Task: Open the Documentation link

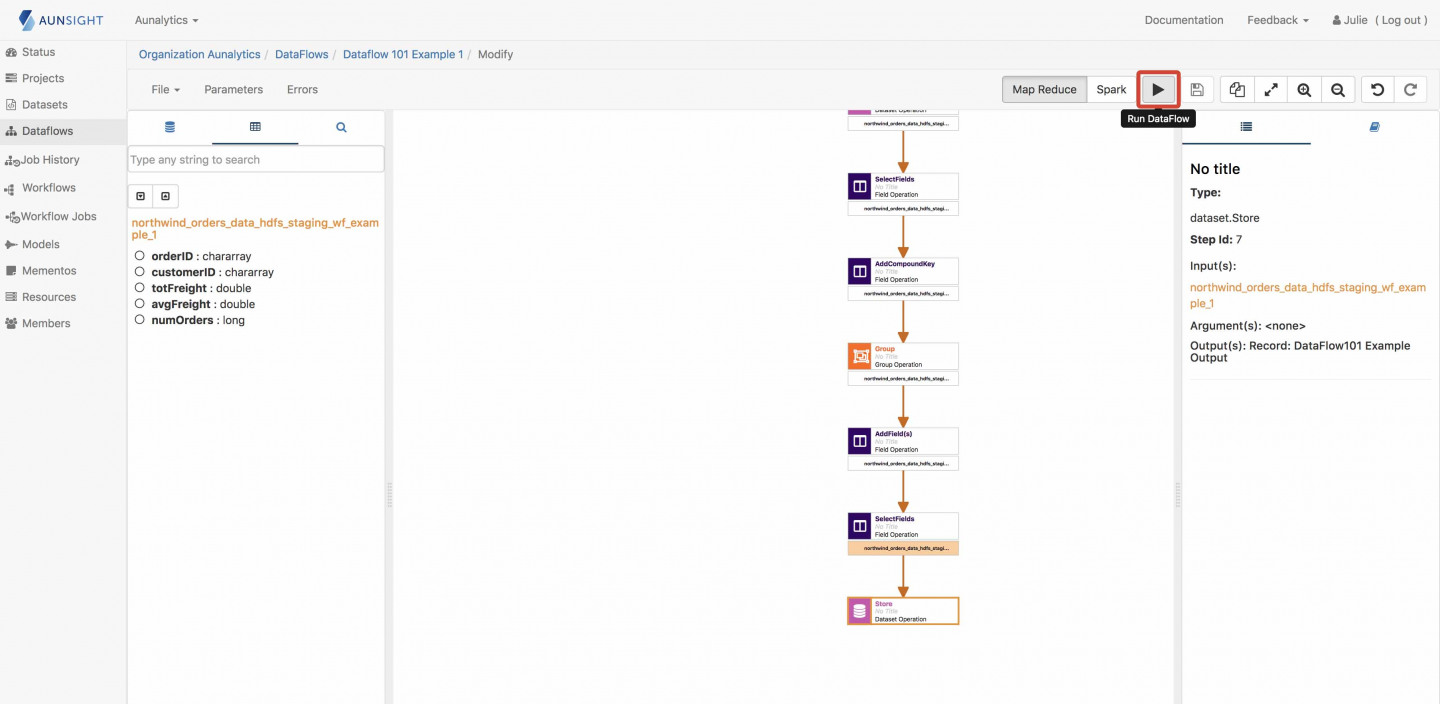Action: (x=1184, y=20)
